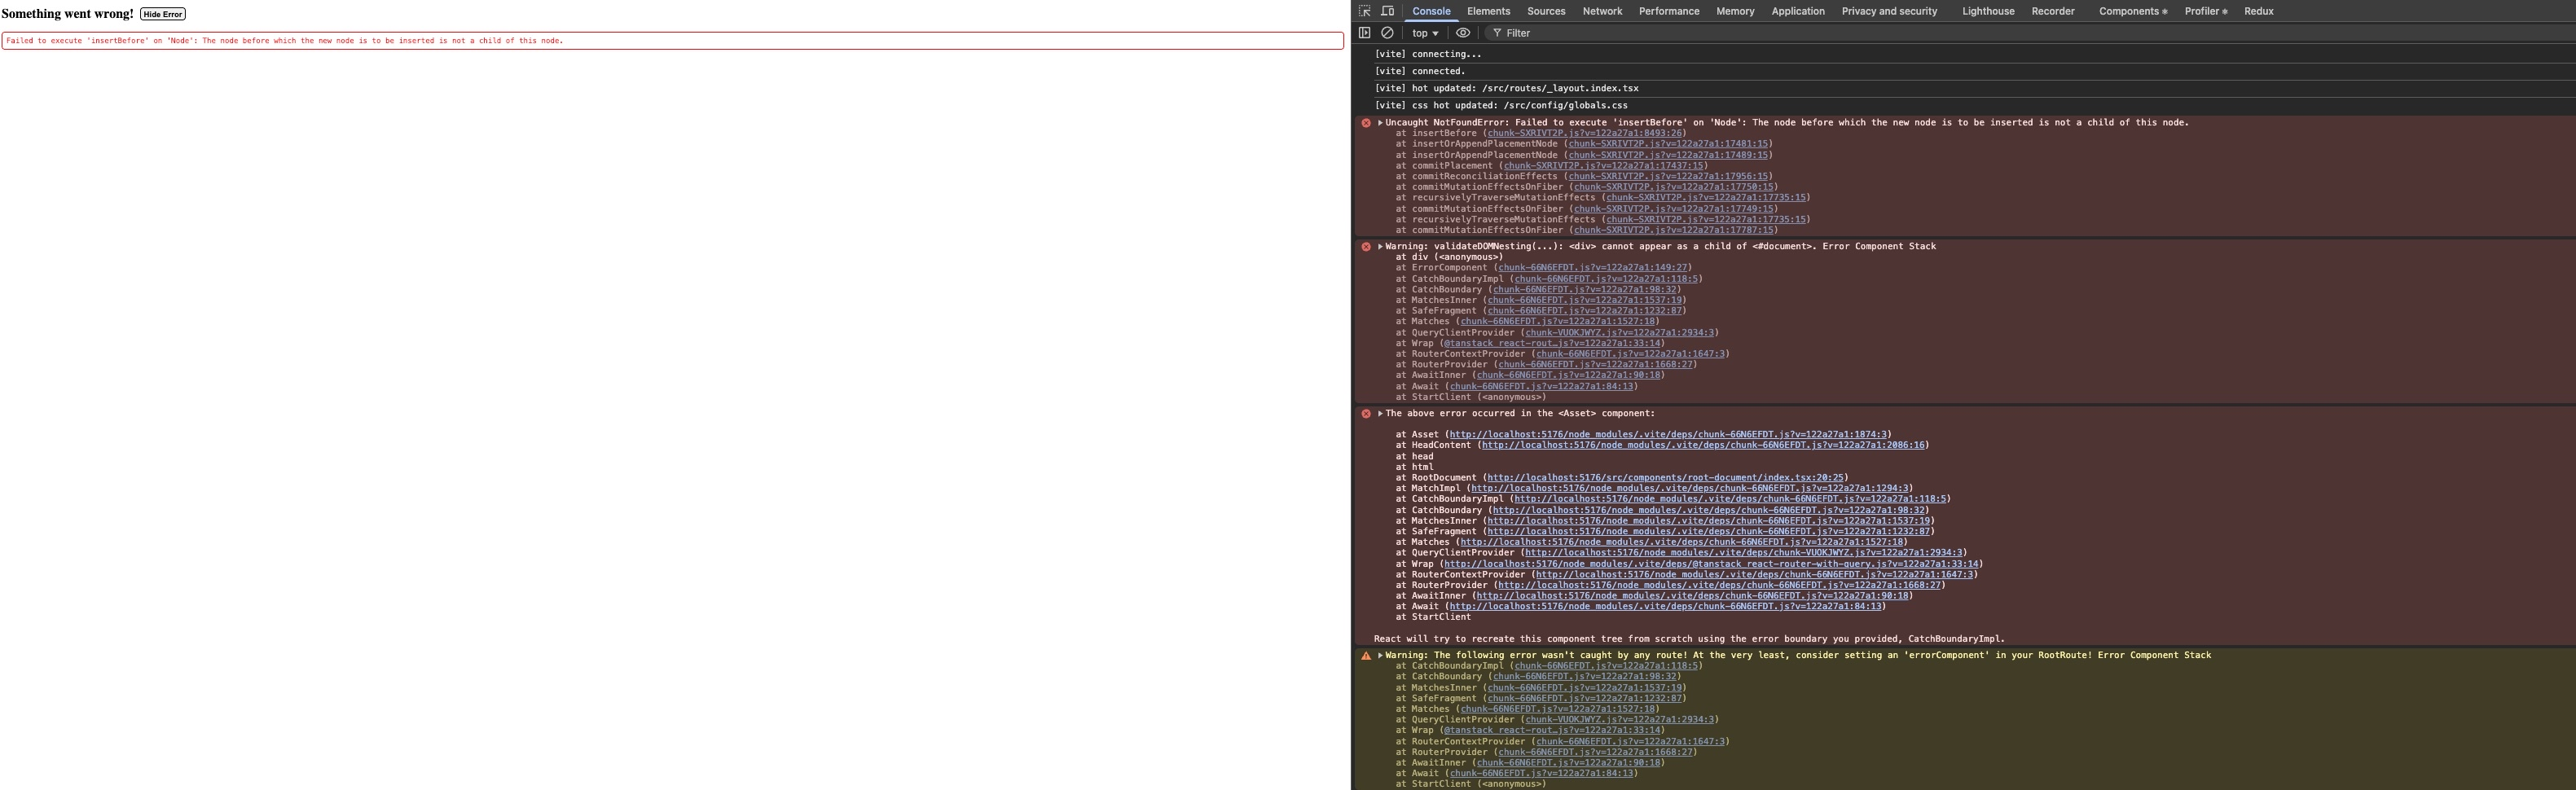Open MatchImpl URL link 1294:3
The image size is (2576, 790).
pos(1690,488)
